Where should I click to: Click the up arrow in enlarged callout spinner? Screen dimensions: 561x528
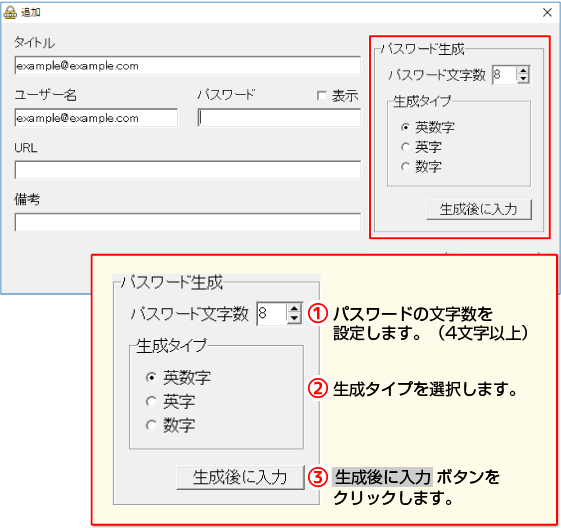point(294,308)
